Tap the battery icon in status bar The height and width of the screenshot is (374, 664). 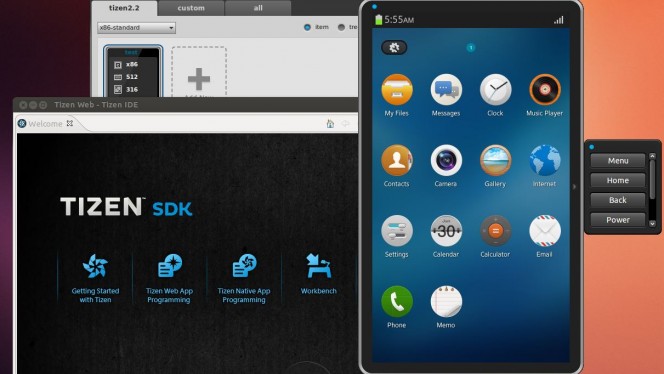point(379,19)
